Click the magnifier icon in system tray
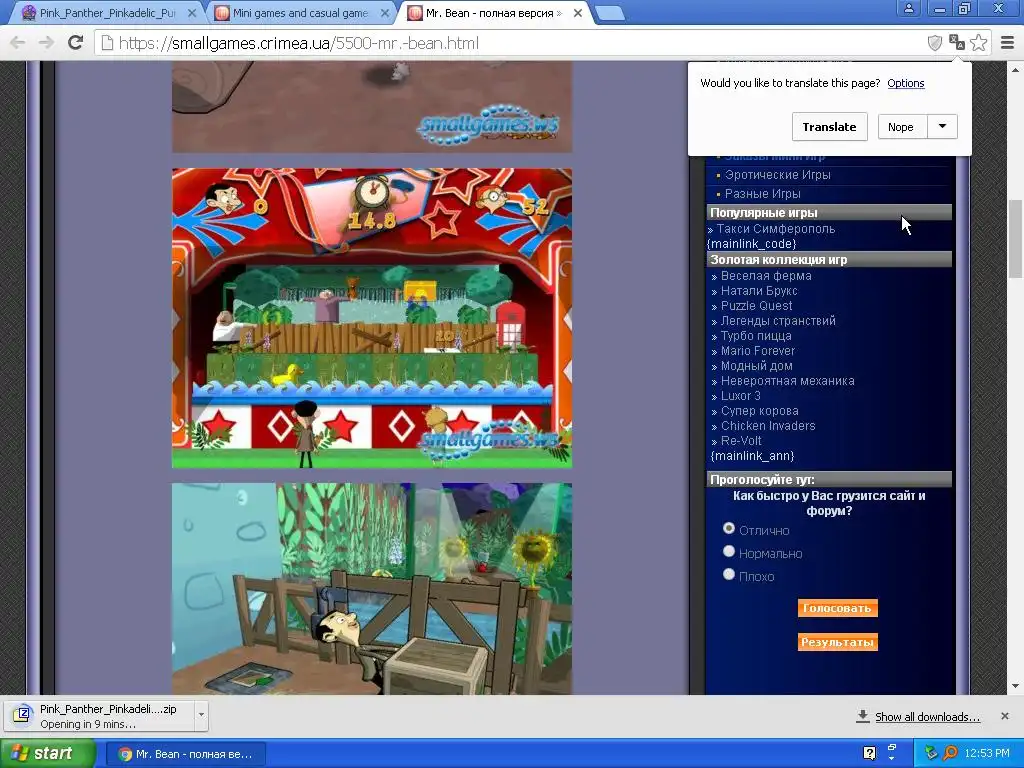Screen dimensions: 1024x768 pyautogui.click(x=950, y=754)
